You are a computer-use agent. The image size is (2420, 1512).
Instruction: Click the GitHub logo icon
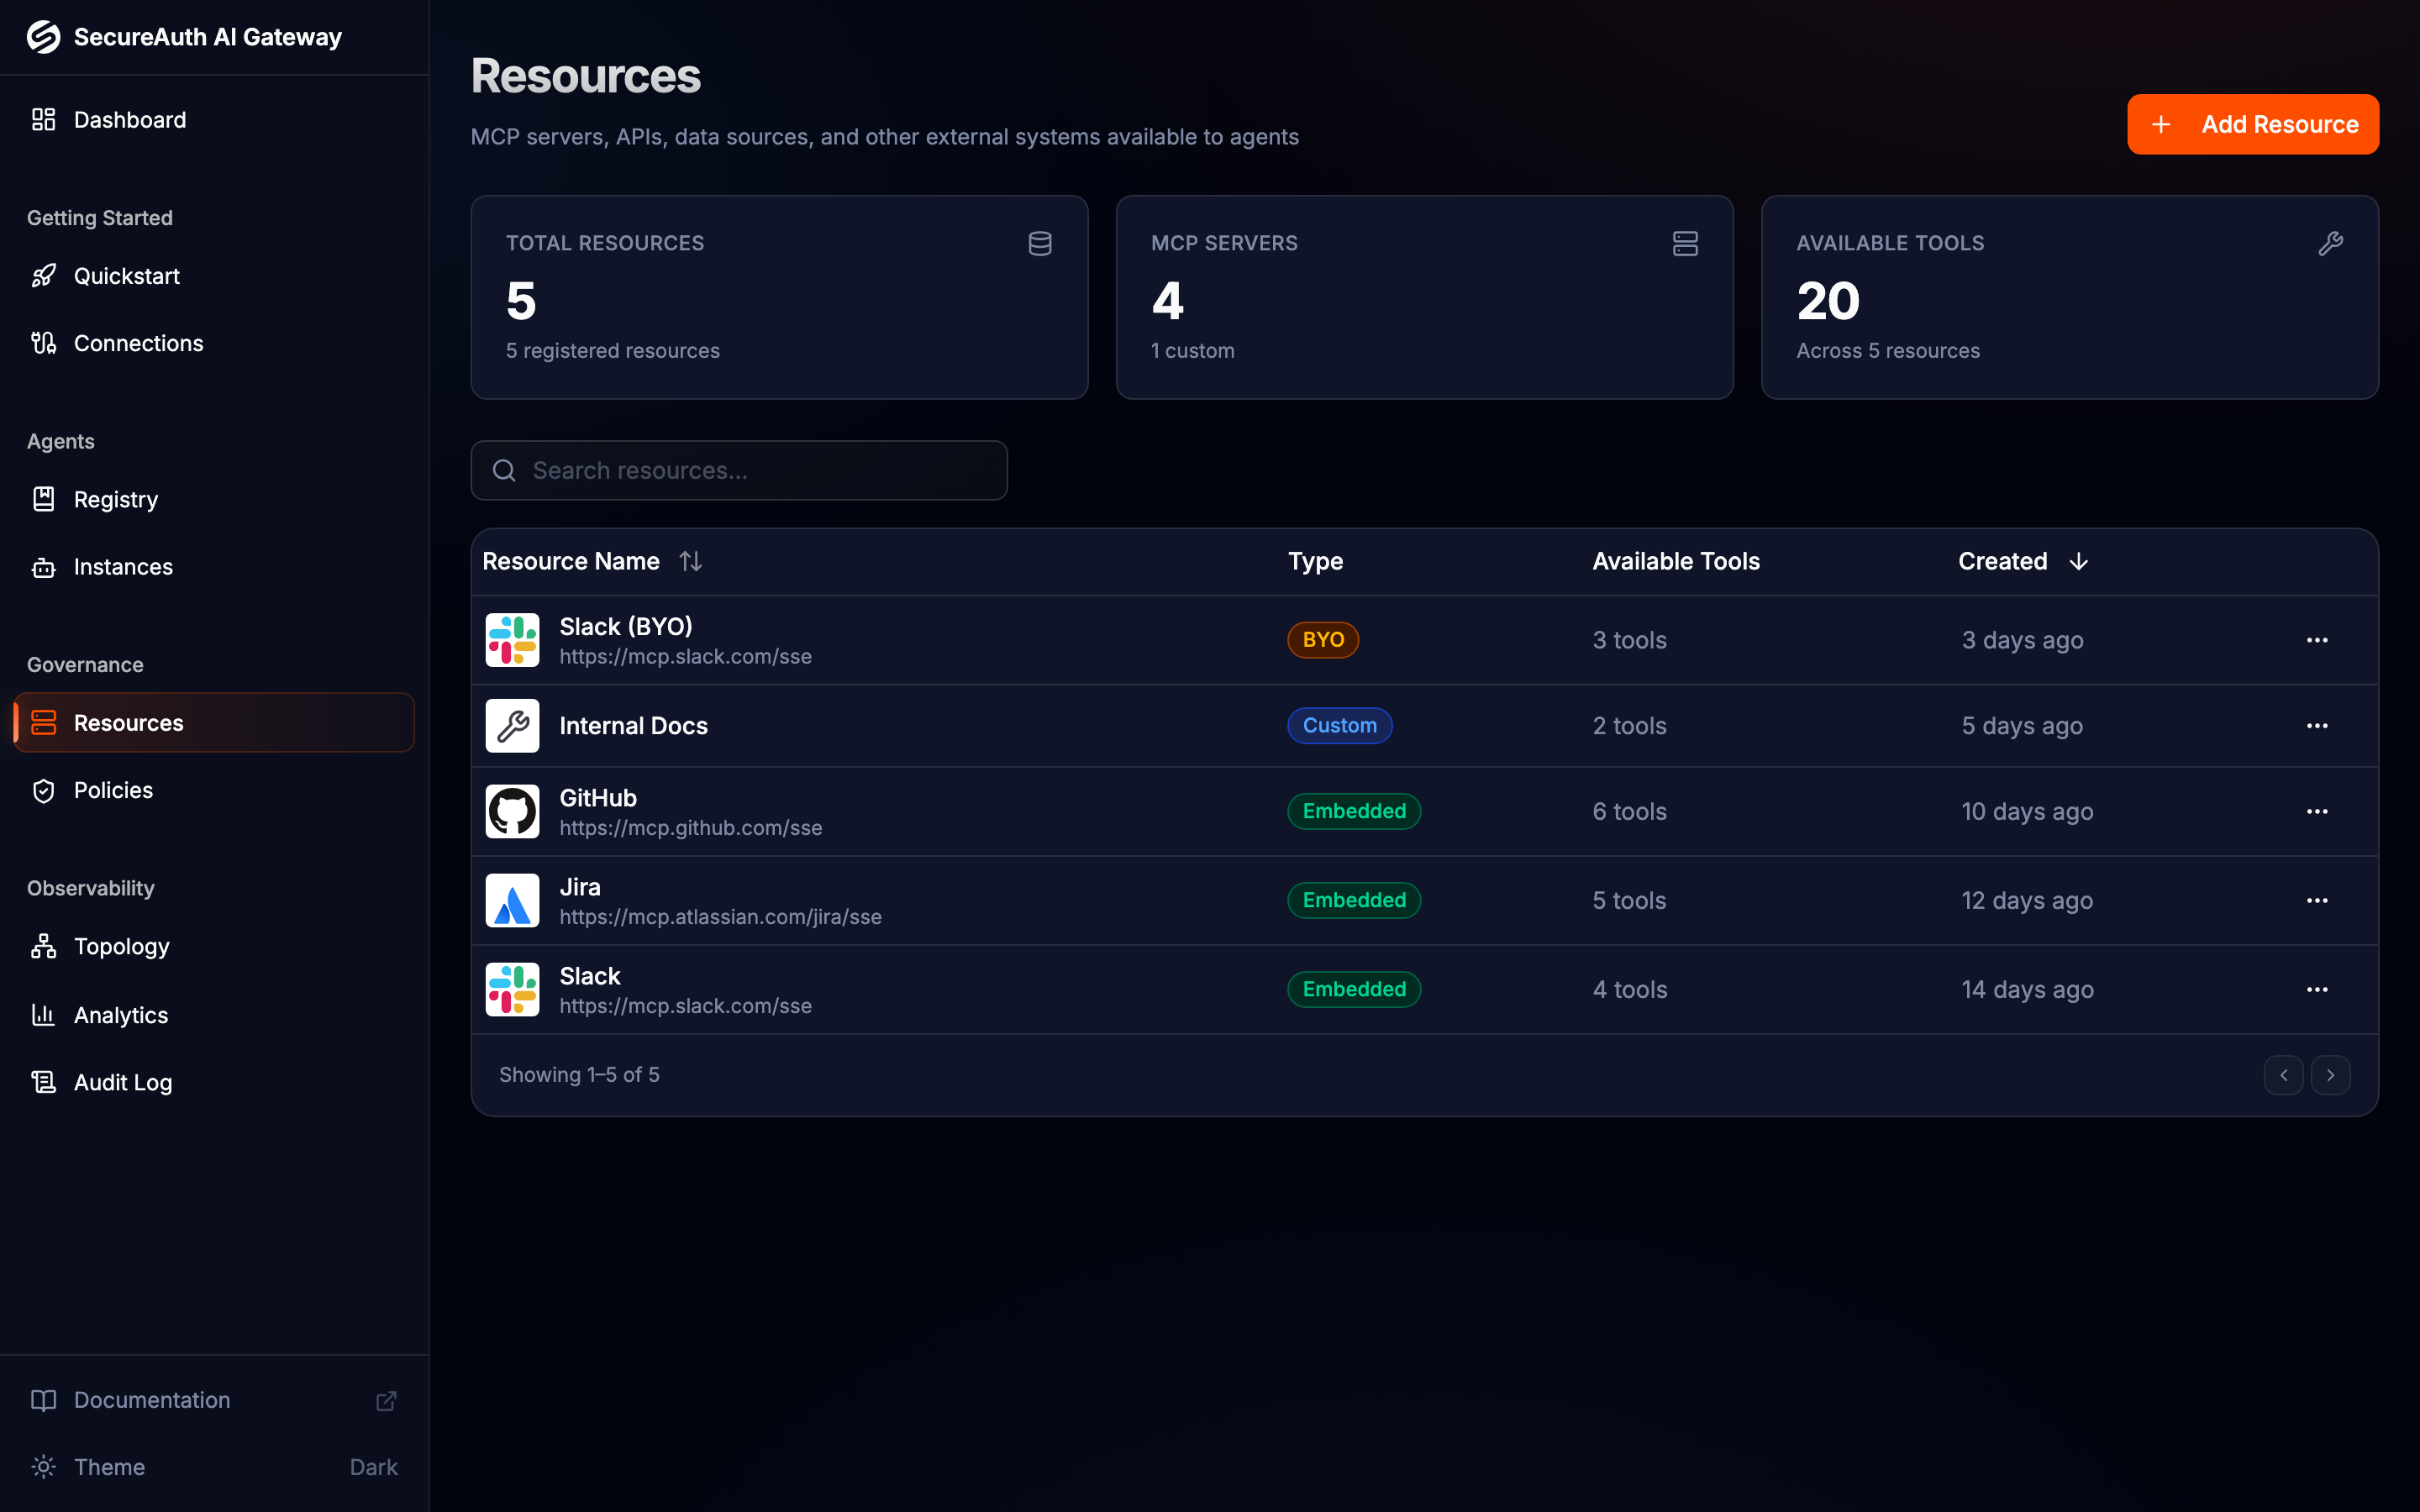pyautogui.click(x=512, y=811)
